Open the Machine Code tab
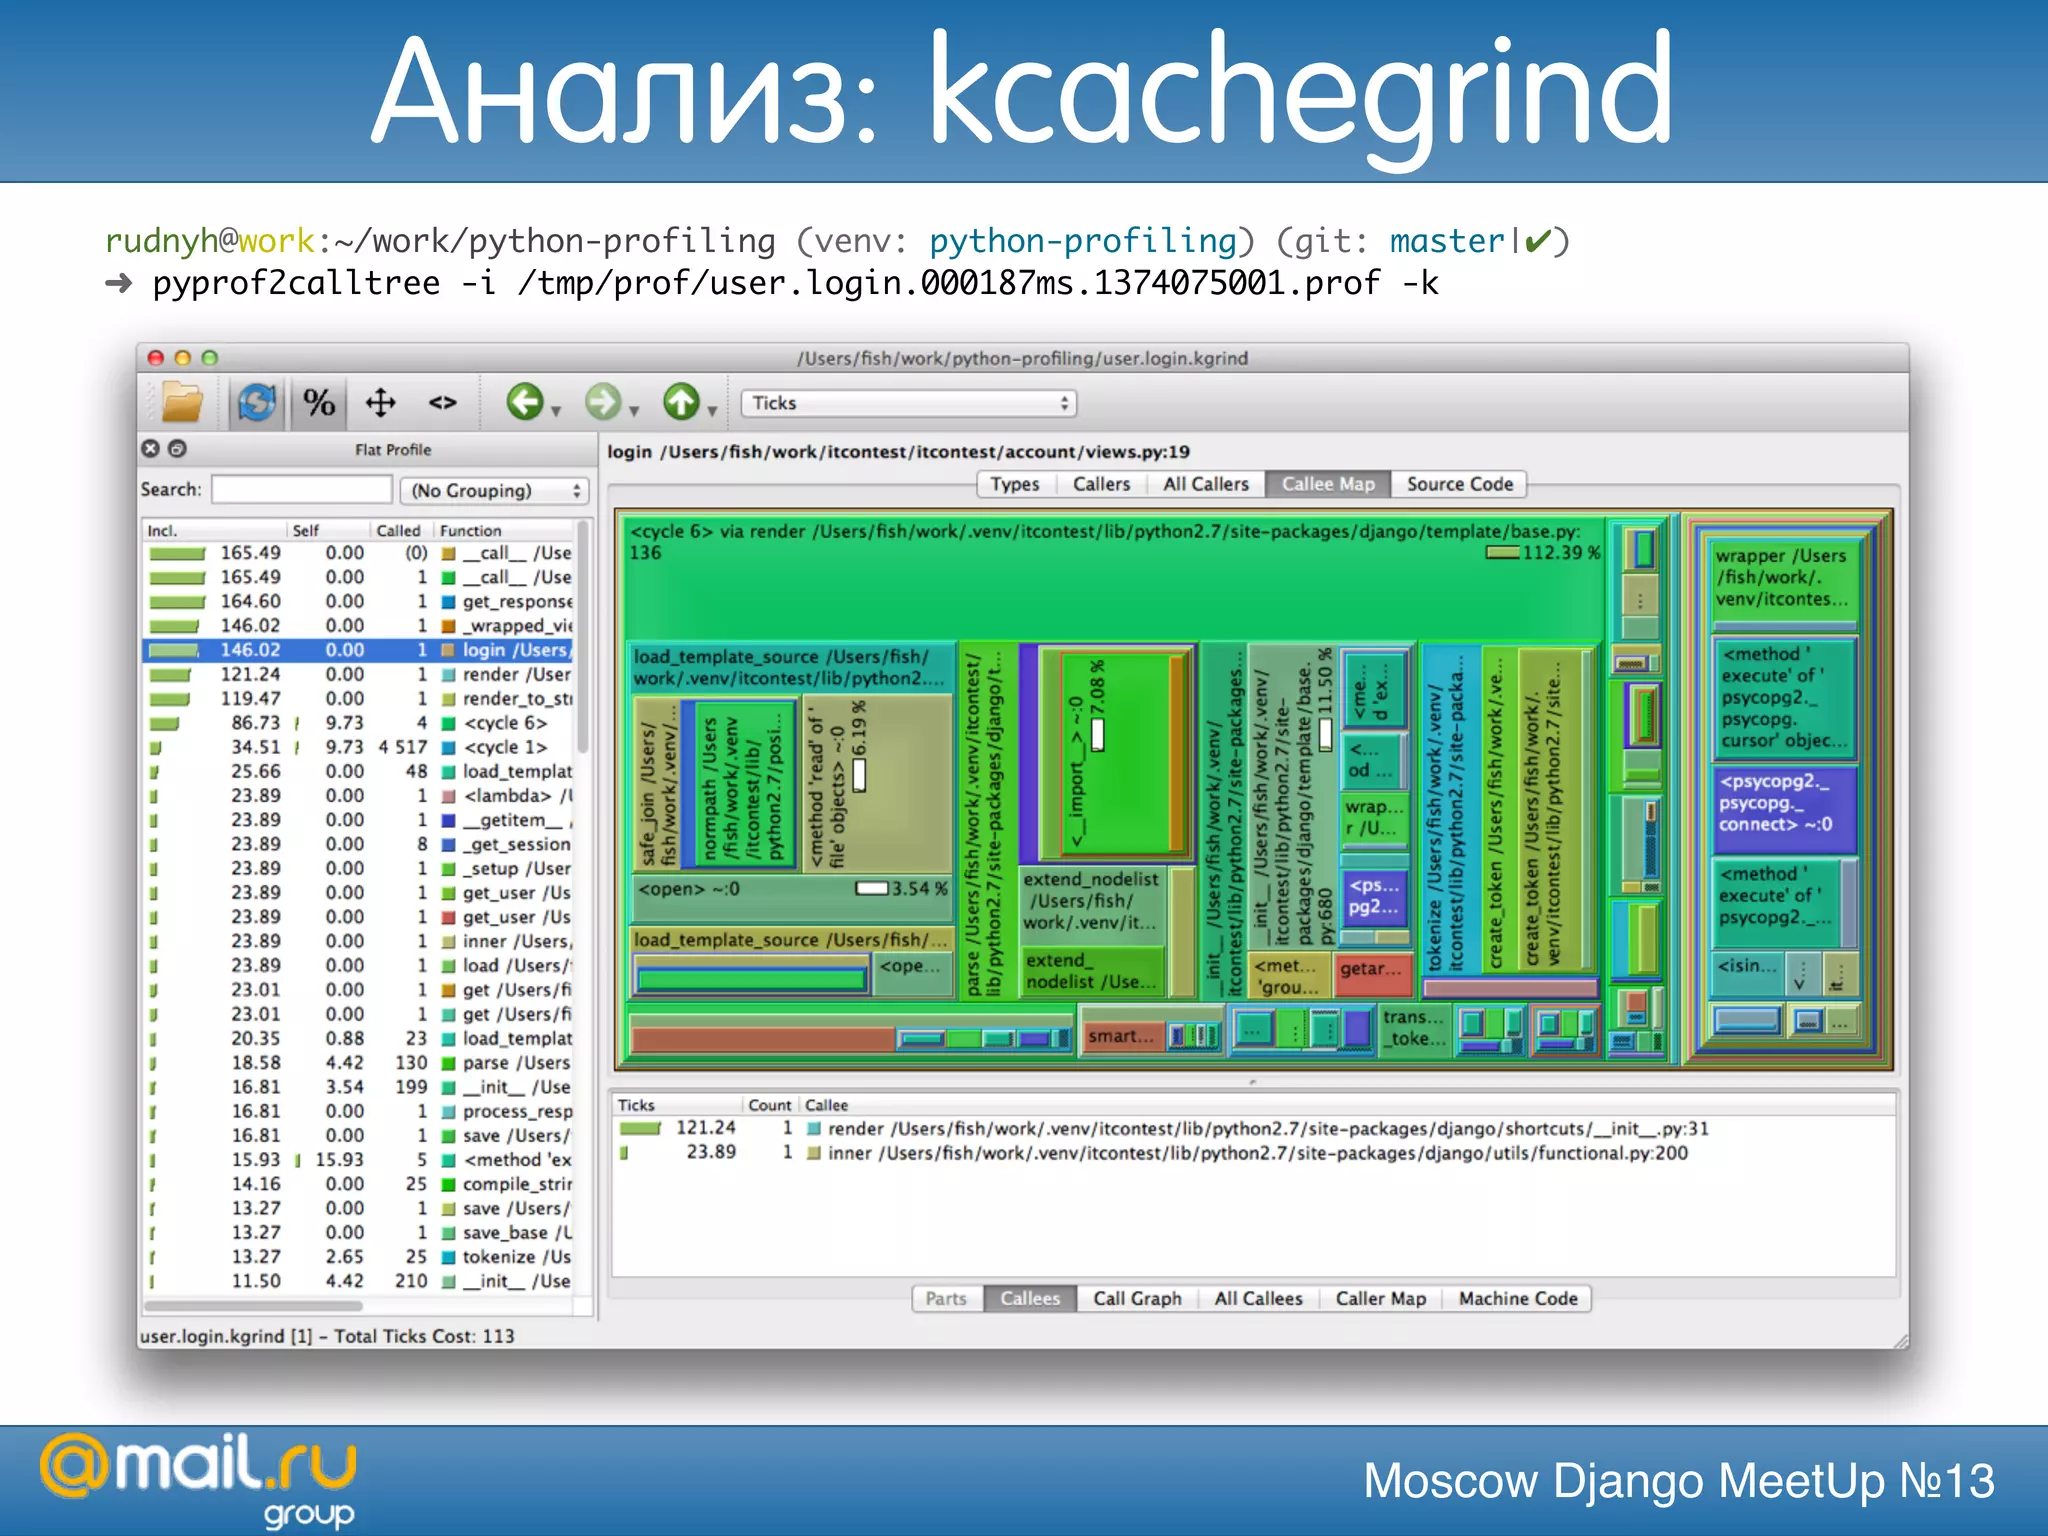The image size is (2048, 1536). 1517,1298
